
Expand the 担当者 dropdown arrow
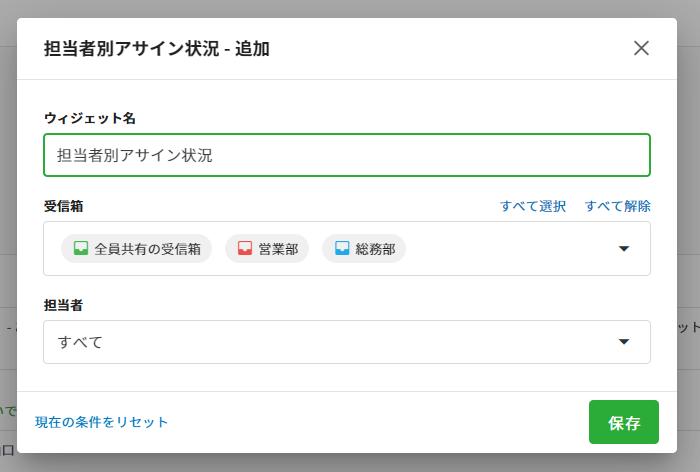click(x=624, y=342)
